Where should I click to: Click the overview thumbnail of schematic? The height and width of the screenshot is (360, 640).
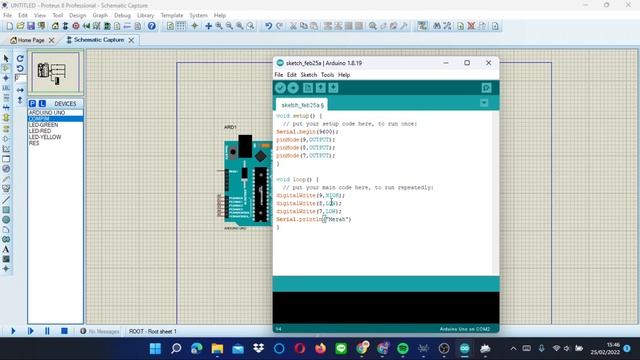point(56,72)
